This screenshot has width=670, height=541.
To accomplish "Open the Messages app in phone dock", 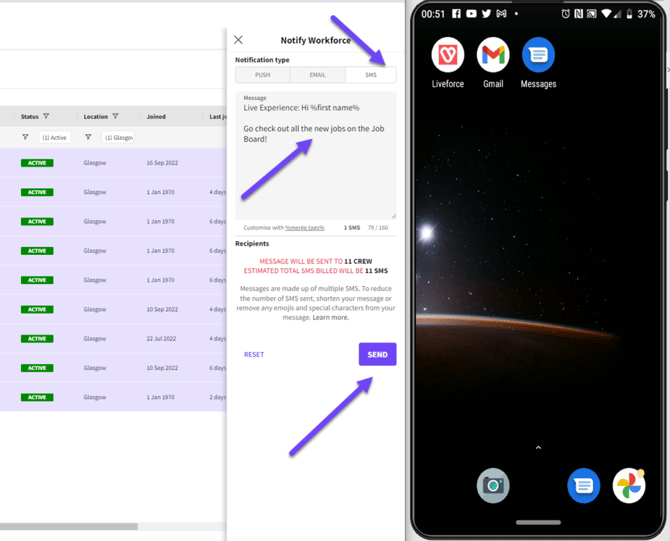I will pos(584,485).
